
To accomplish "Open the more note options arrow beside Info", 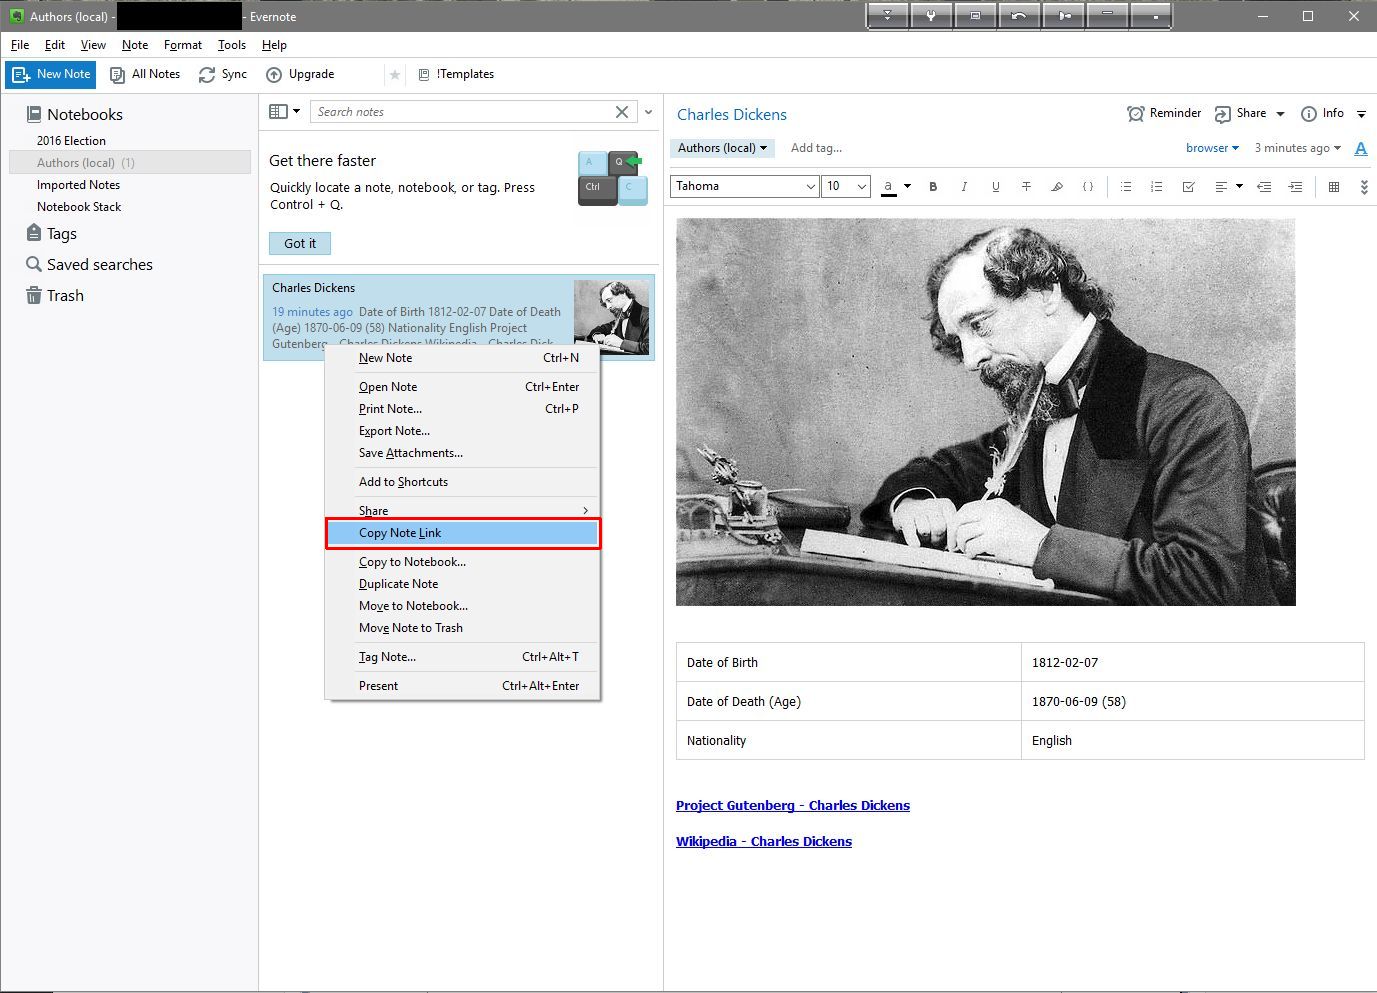I will [1362, 114].
